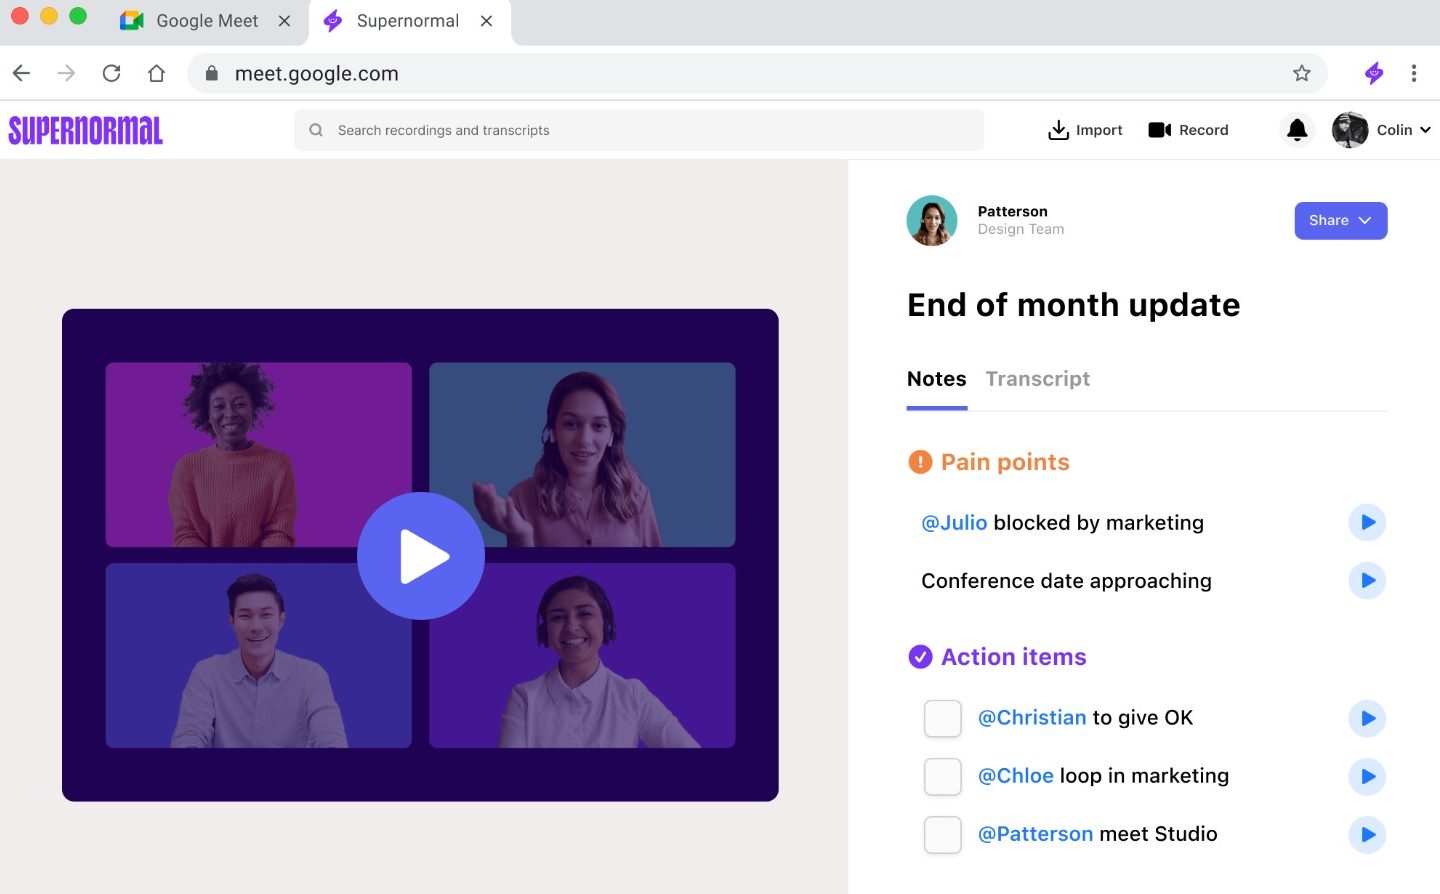Reload the page using the refresh icon
The width and height of the screenshot is (1440, 894).
click(x=111, y=73)
